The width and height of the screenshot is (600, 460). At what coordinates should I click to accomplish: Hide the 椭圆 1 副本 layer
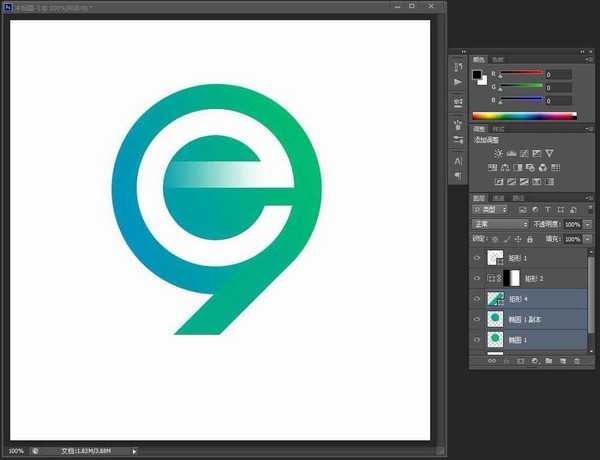click(476, 320)
